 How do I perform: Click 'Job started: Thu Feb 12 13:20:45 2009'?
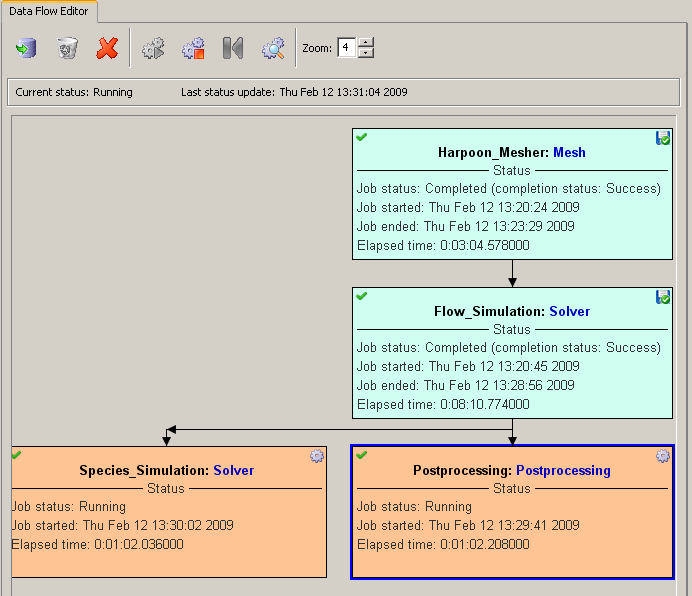[468, 366]
